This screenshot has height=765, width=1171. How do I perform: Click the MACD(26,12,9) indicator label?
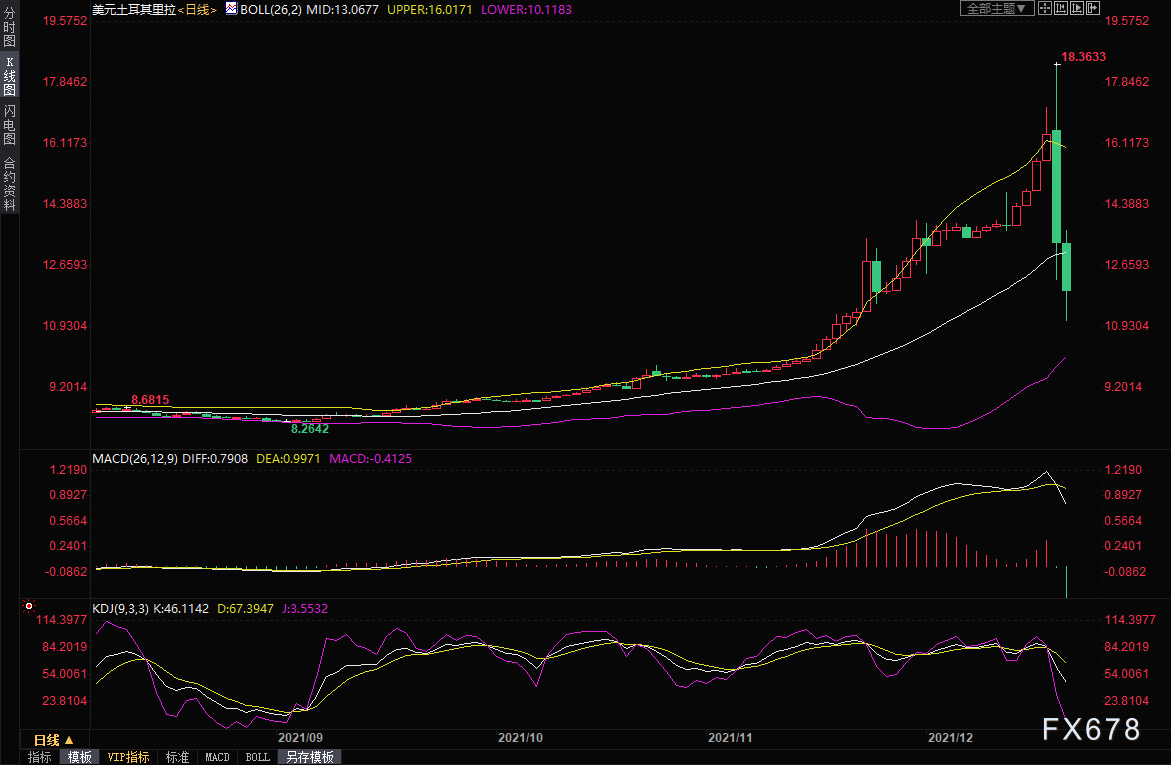(x=134, y=459)
